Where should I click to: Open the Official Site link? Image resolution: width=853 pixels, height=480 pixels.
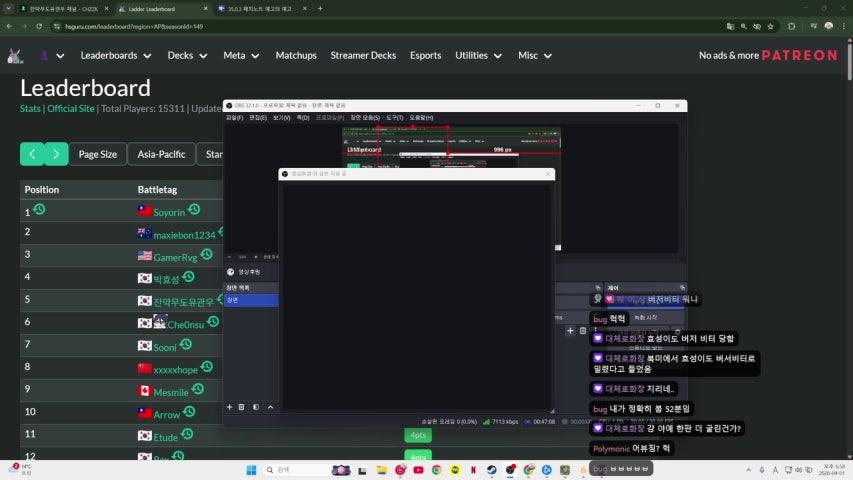(x=71, y=108)
